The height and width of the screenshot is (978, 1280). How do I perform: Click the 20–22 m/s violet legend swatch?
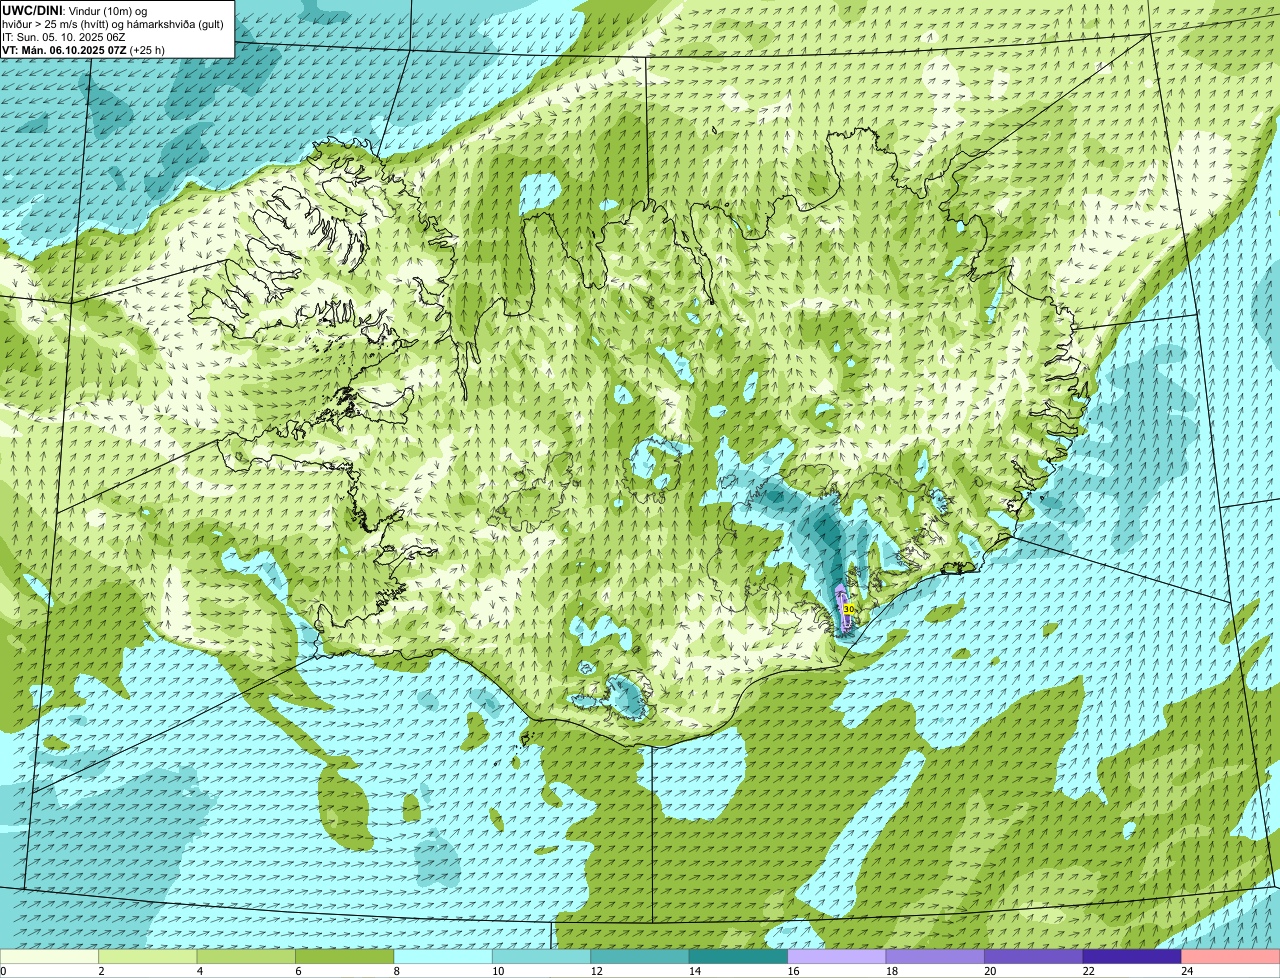click(x=1034, y=956)
